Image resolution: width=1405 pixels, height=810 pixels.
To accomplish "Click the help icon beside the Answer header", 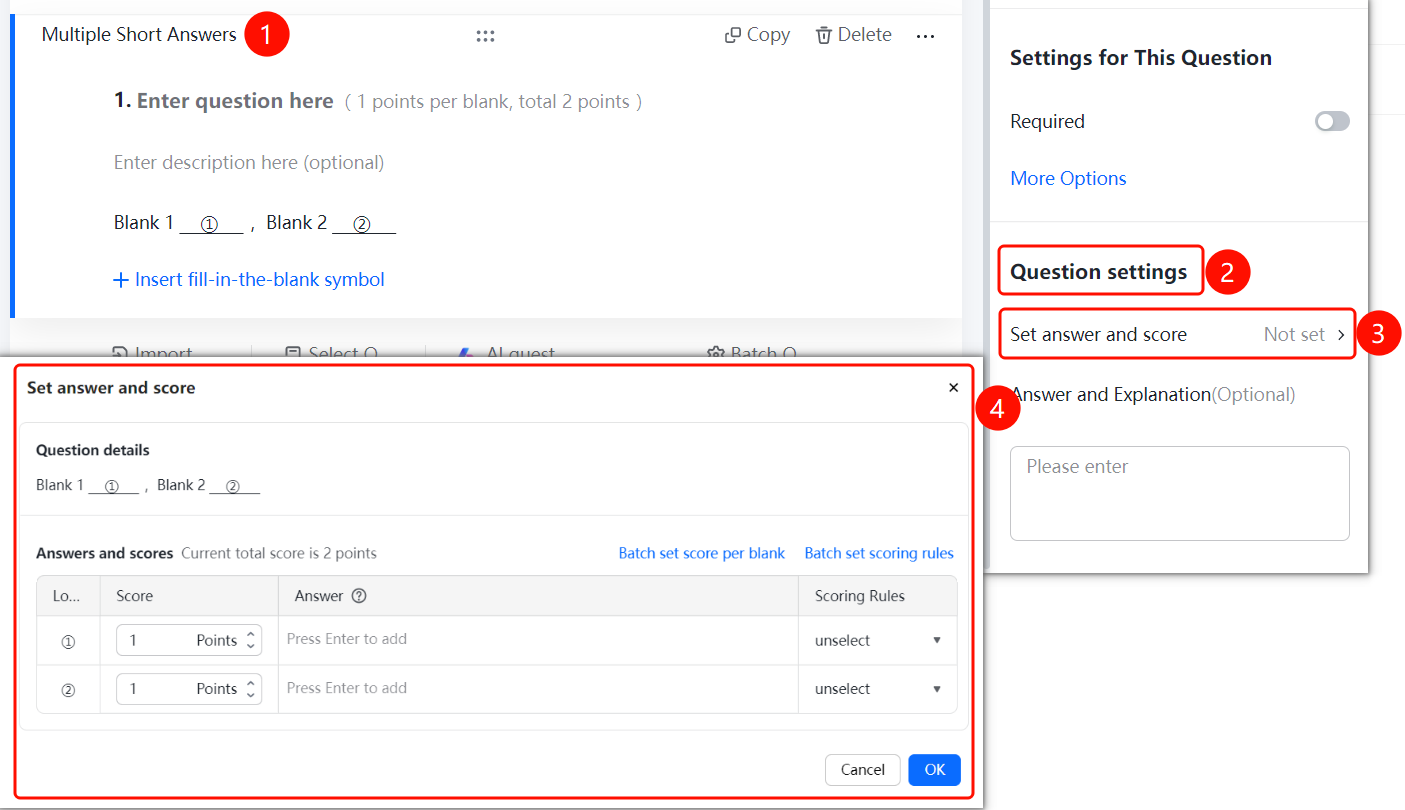I will click(359, 596).
